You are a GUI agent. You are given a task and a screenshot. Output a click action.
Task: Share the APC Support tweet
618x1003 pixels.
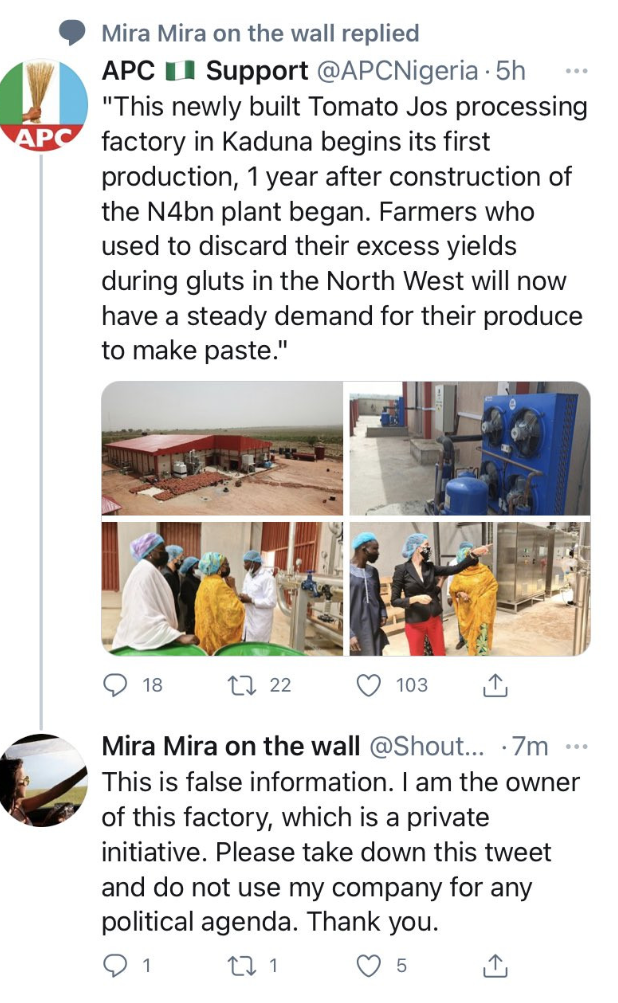tap(496, 685)
